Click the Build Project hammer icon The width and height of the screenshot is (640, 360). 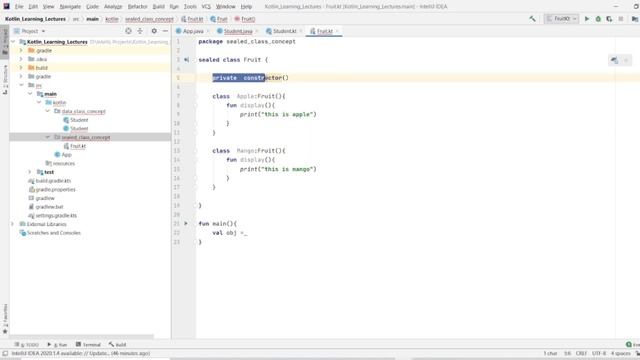[x=532, y=19]
